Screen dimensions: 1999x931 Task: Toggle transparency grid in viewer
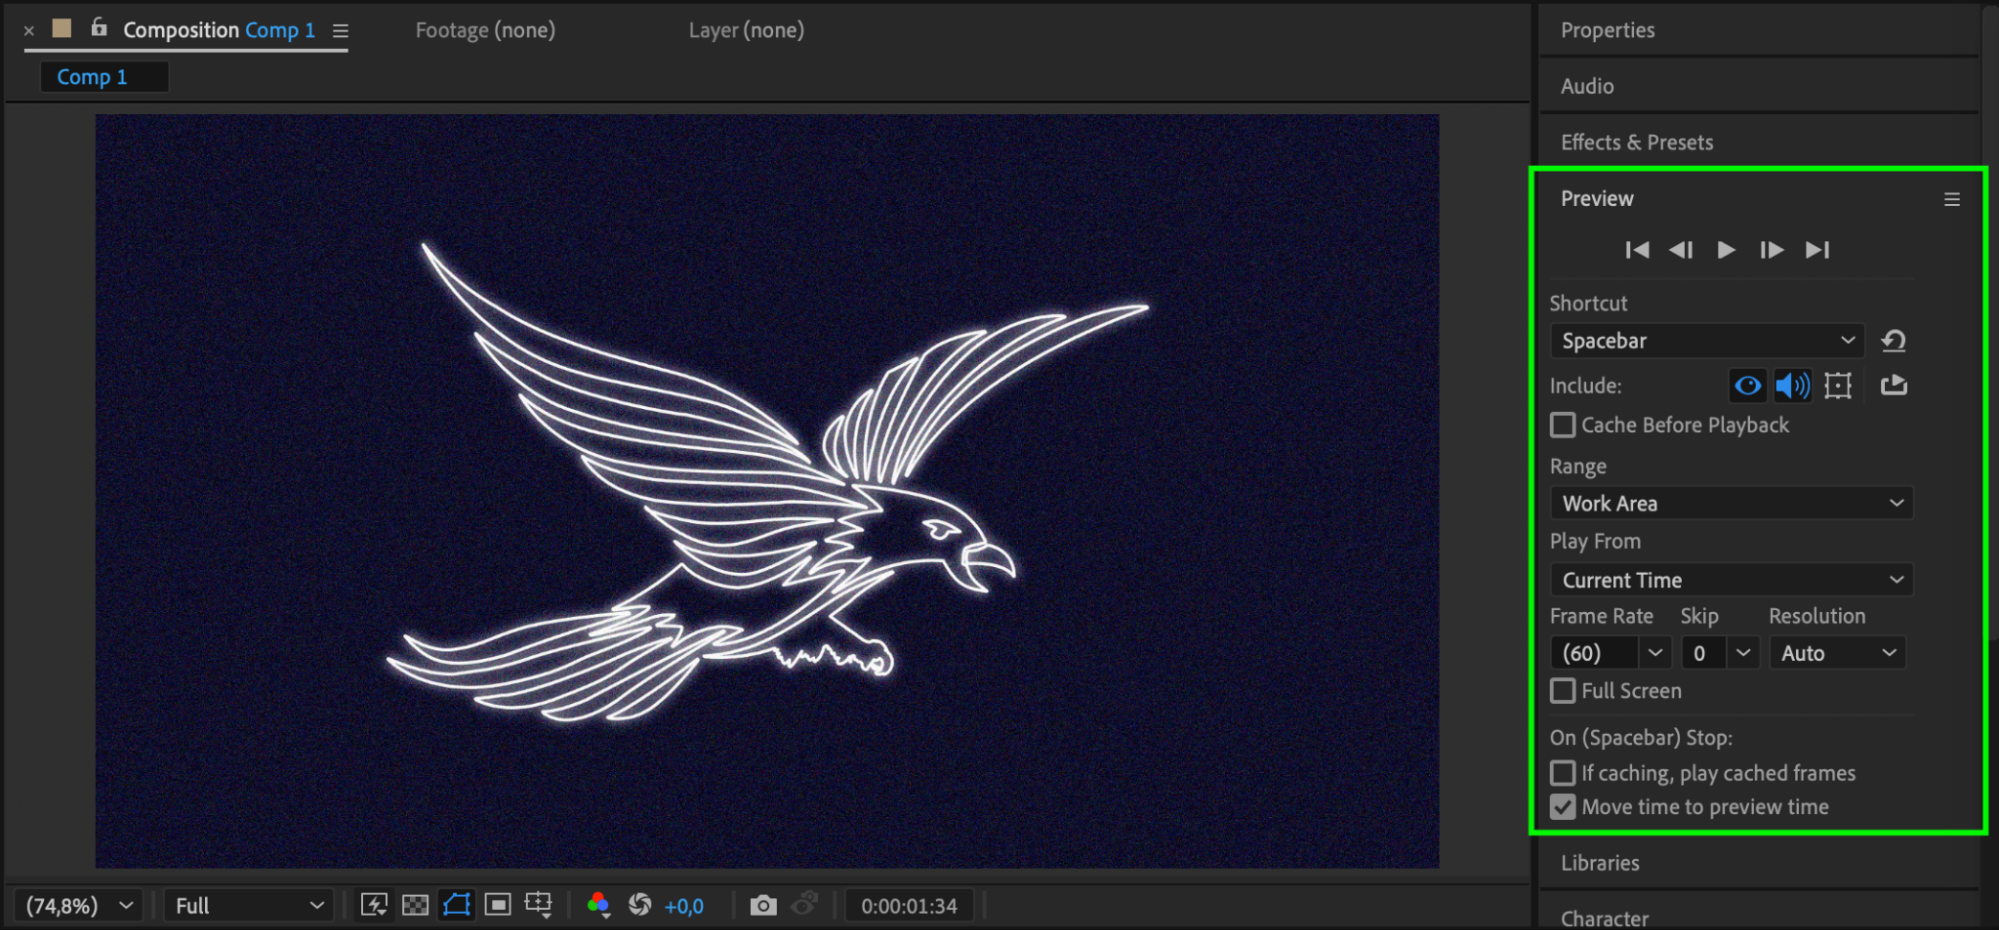(415, 906)
